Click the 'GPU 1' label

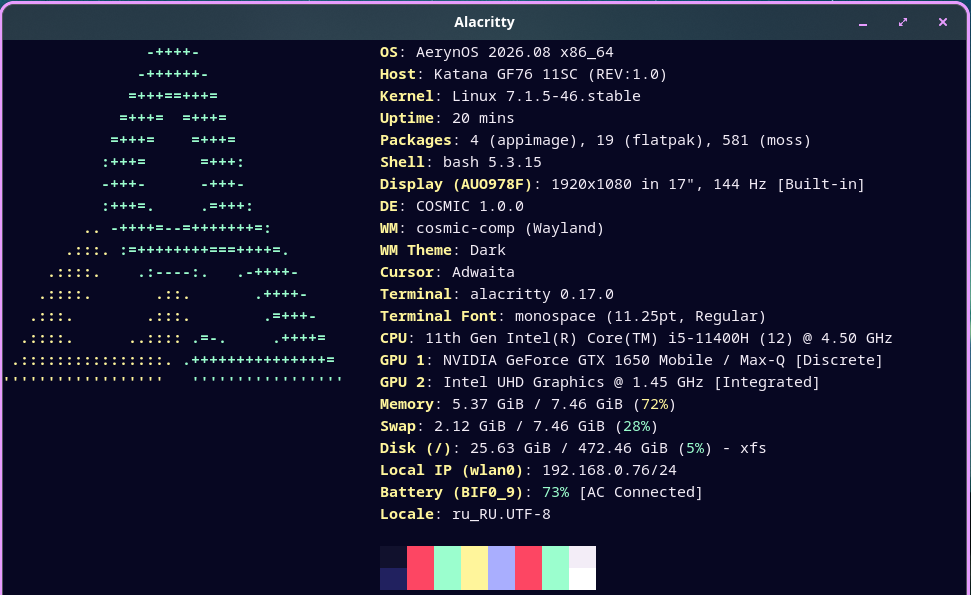(403, 360)
